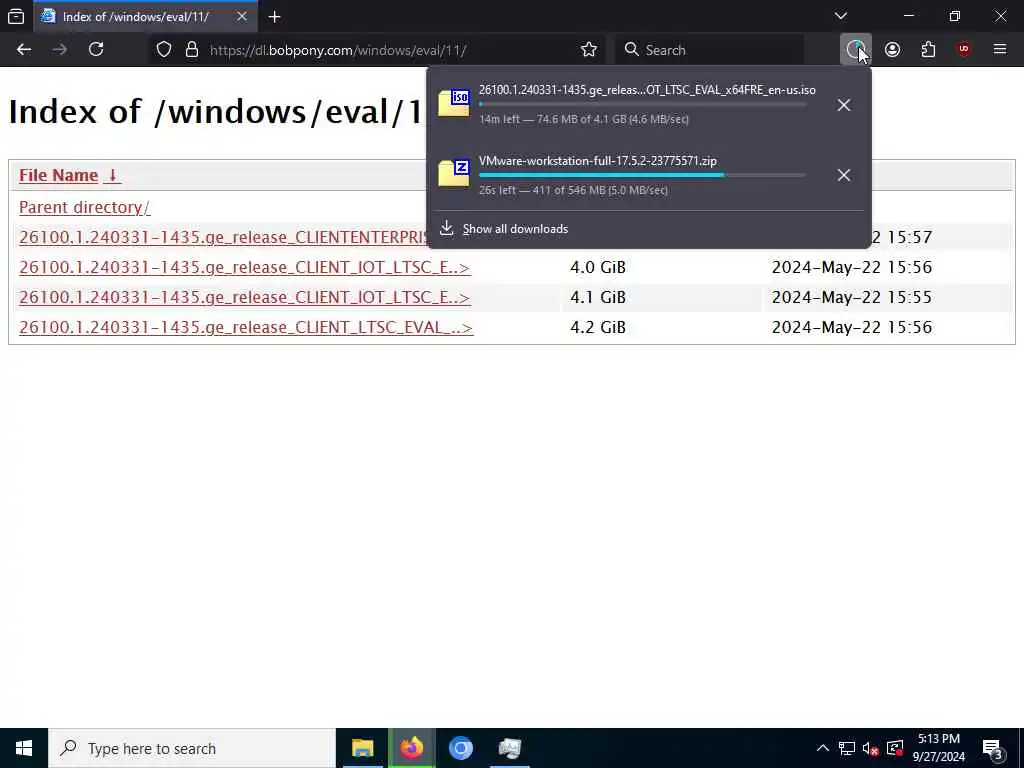Open File Explorer from the taskbar
The image size is (1024, 768).
(x=362, y=748)
